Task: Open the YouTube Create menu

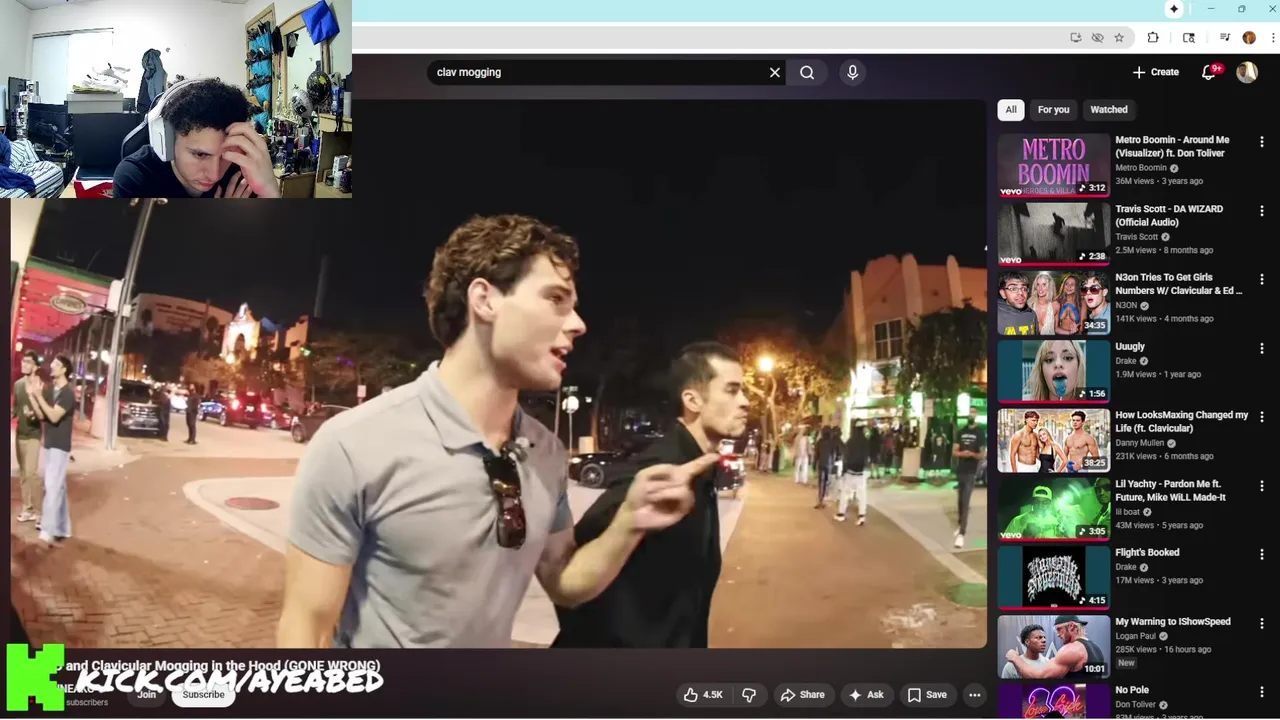Action: pos(1155,72)
